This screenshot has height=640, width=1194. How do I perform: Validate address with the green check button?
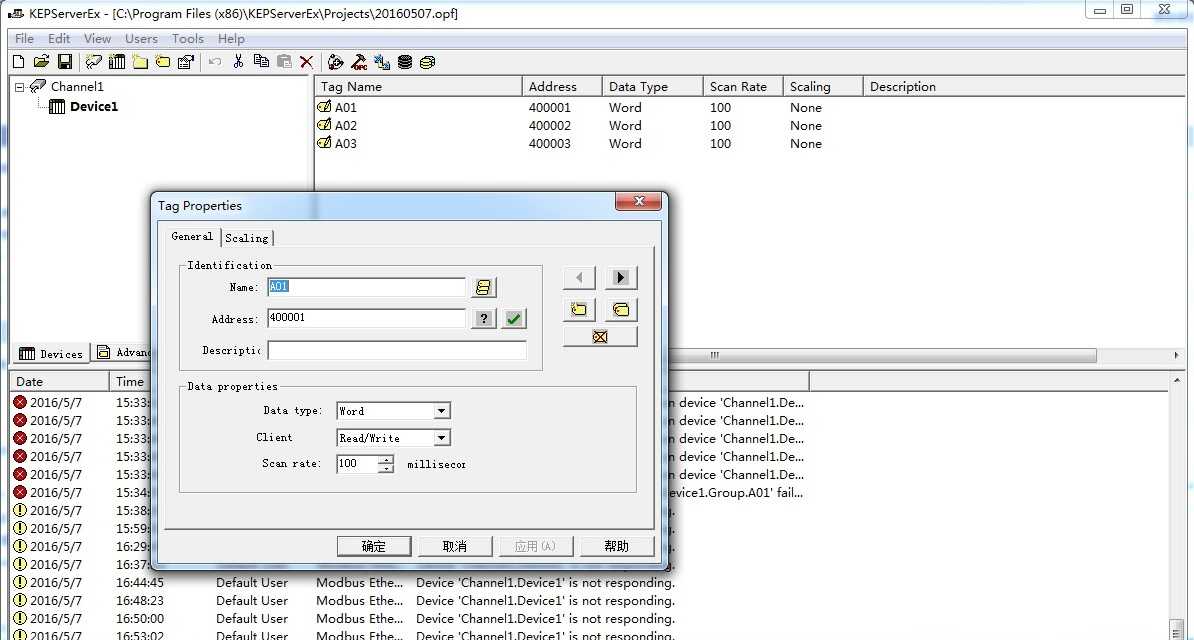point(514,318)
